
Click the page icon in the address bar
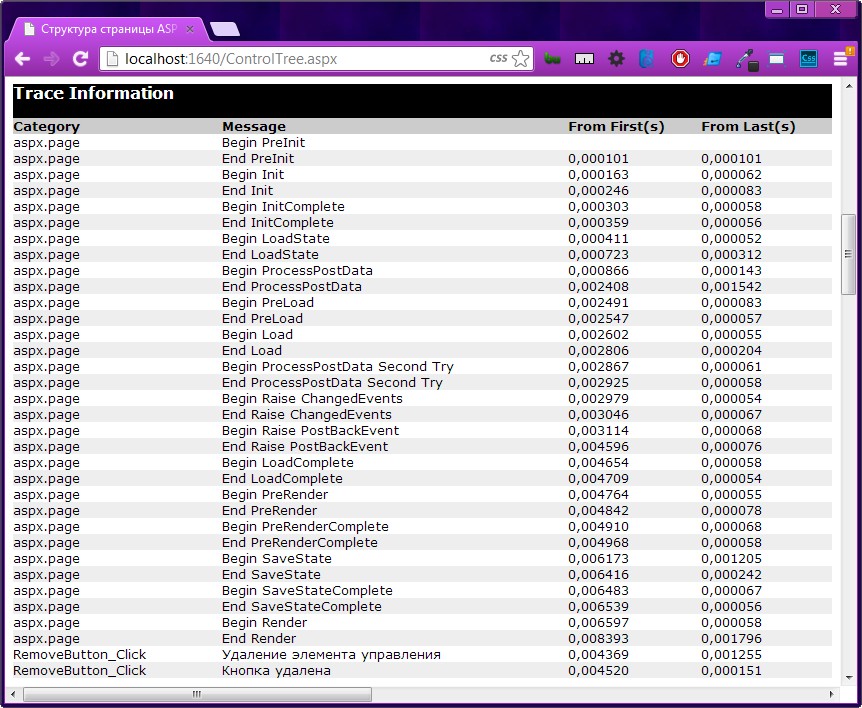[112, 59]
